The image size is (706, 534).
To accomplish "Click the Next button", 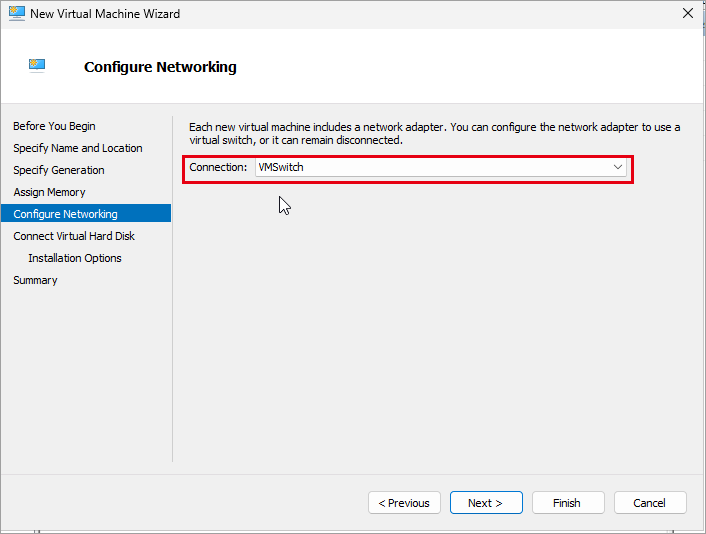I will coord(486,502).
